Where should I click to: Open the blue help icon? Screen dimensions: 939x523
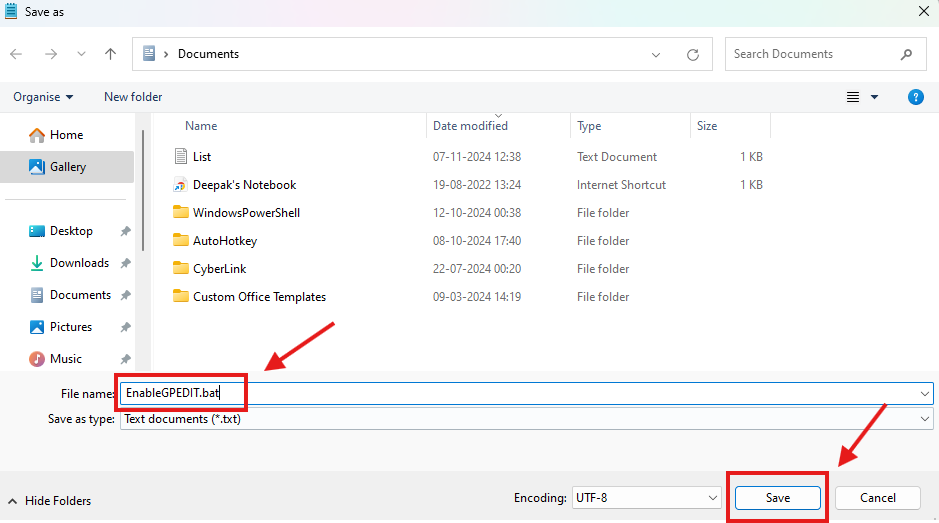pos(915,97)
